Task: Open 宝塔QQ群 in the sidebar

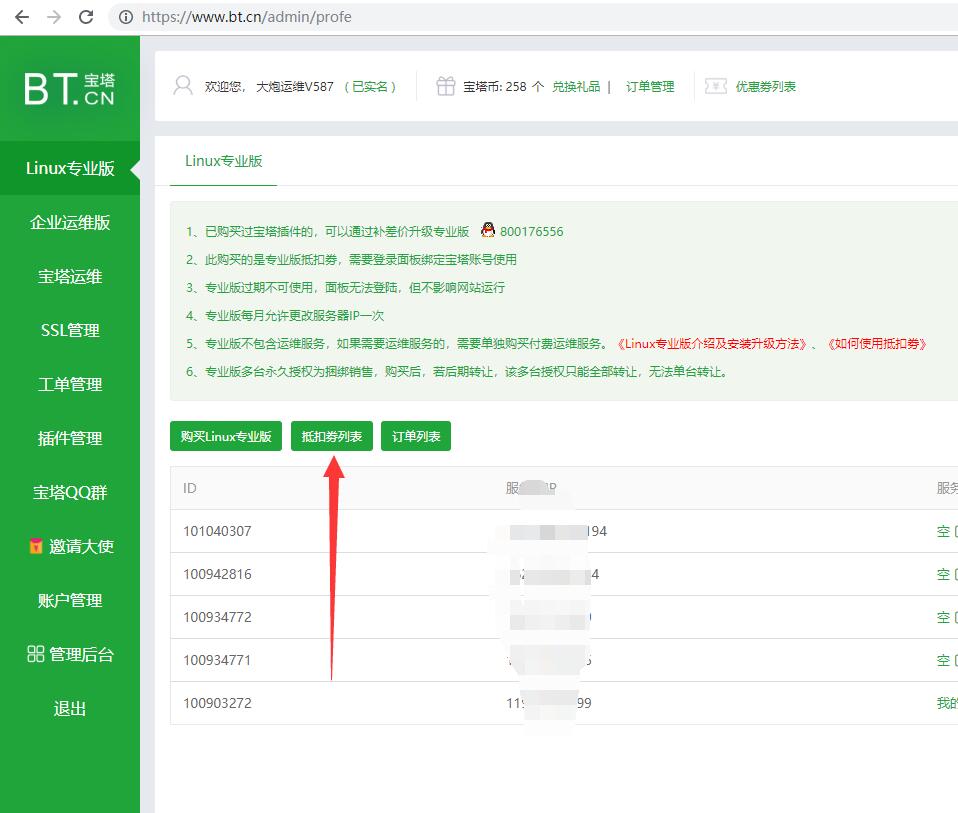Action: pos(70,492)
